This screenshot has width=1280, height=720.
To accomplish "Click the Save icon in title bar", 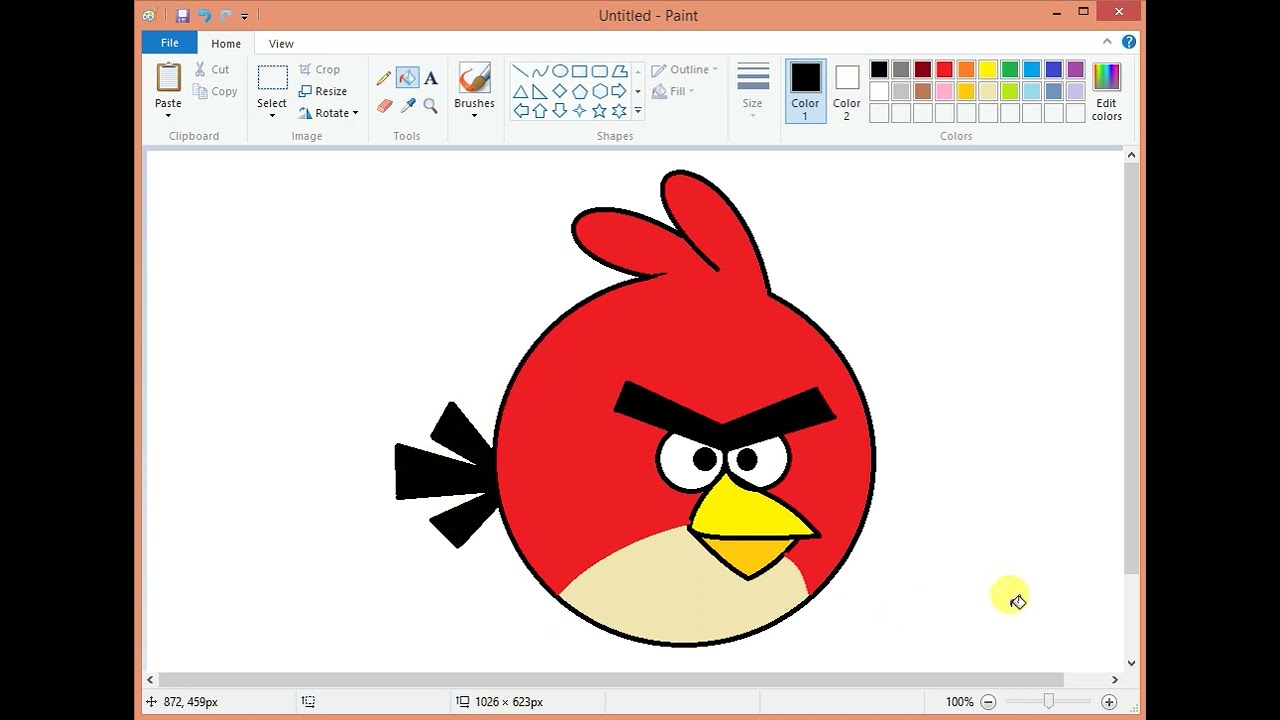I will [x=182, y=15].
